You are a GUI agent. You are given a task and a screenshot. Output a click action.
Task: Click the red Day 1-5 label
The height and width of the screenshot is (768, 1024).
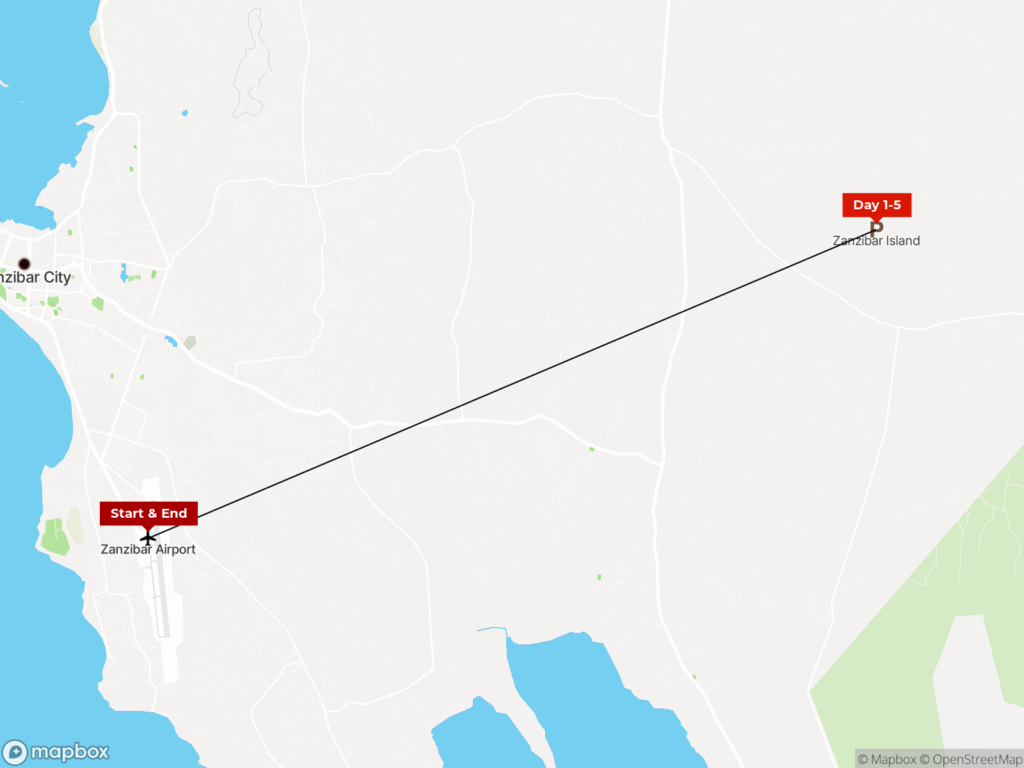[876, 205]
